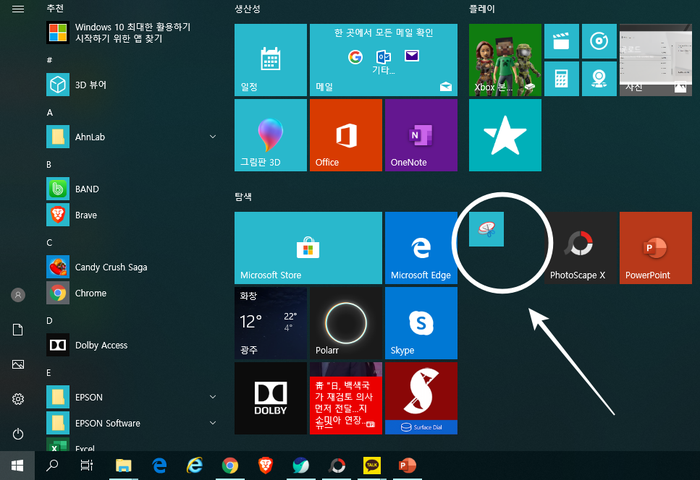Screen dimensions: 700x480
Task: Click the Windows Start button
Action: (x=17, y=466)
